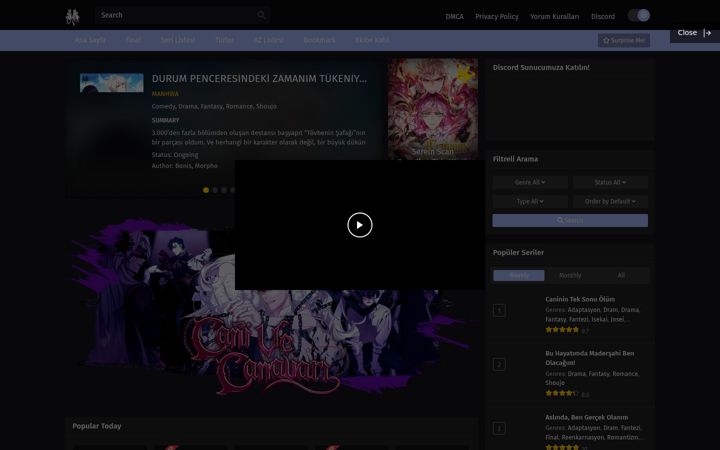
Task: Open the Privacy Policy link
Action: (496, 17)
